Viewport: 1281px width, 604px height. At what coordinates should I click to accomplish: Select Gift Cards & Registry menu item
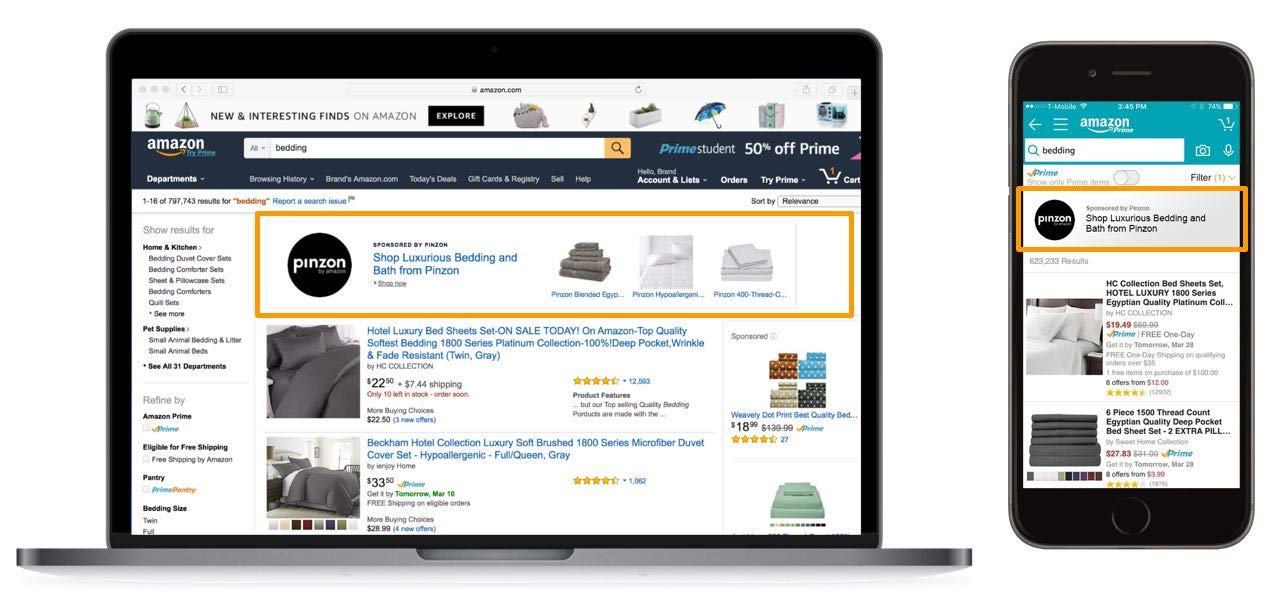click(503, 179)
